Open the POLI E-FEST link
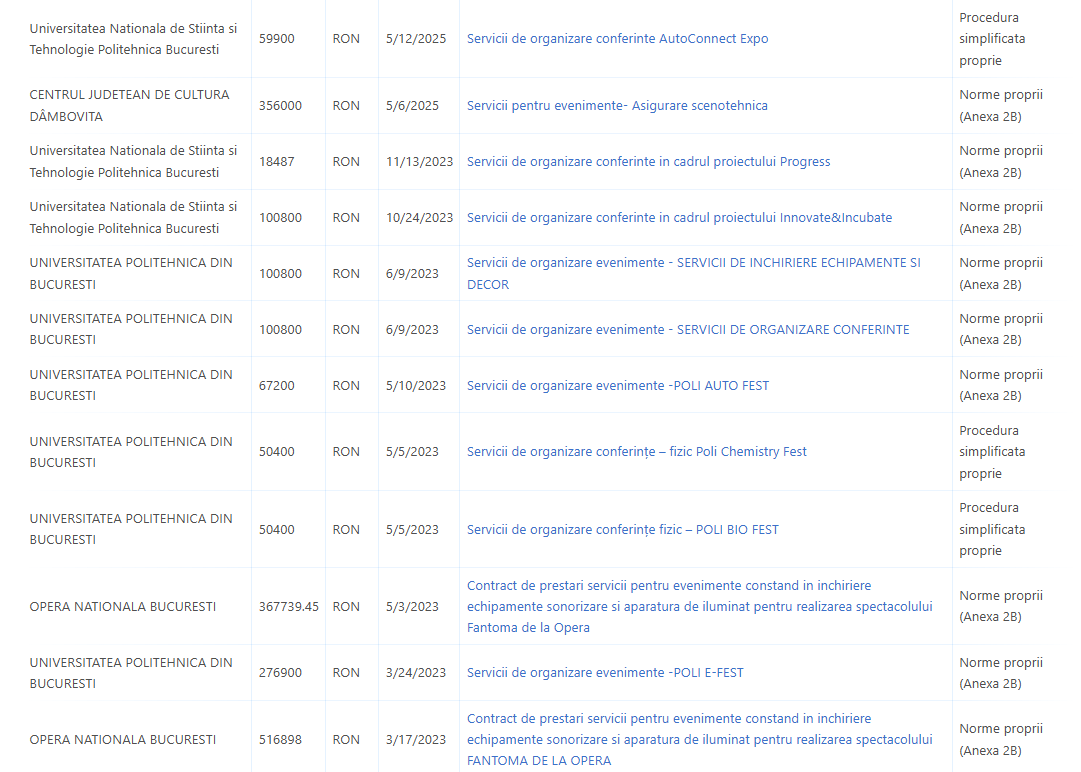Screen dimensions: 1081x772 click(x=605, y=673)
